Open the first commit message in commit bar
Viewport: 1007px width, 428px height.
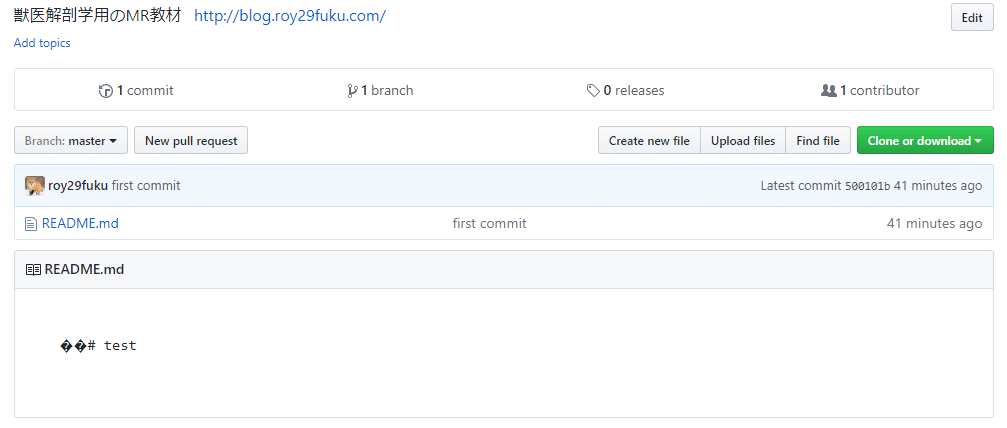(x=146, y=186)
